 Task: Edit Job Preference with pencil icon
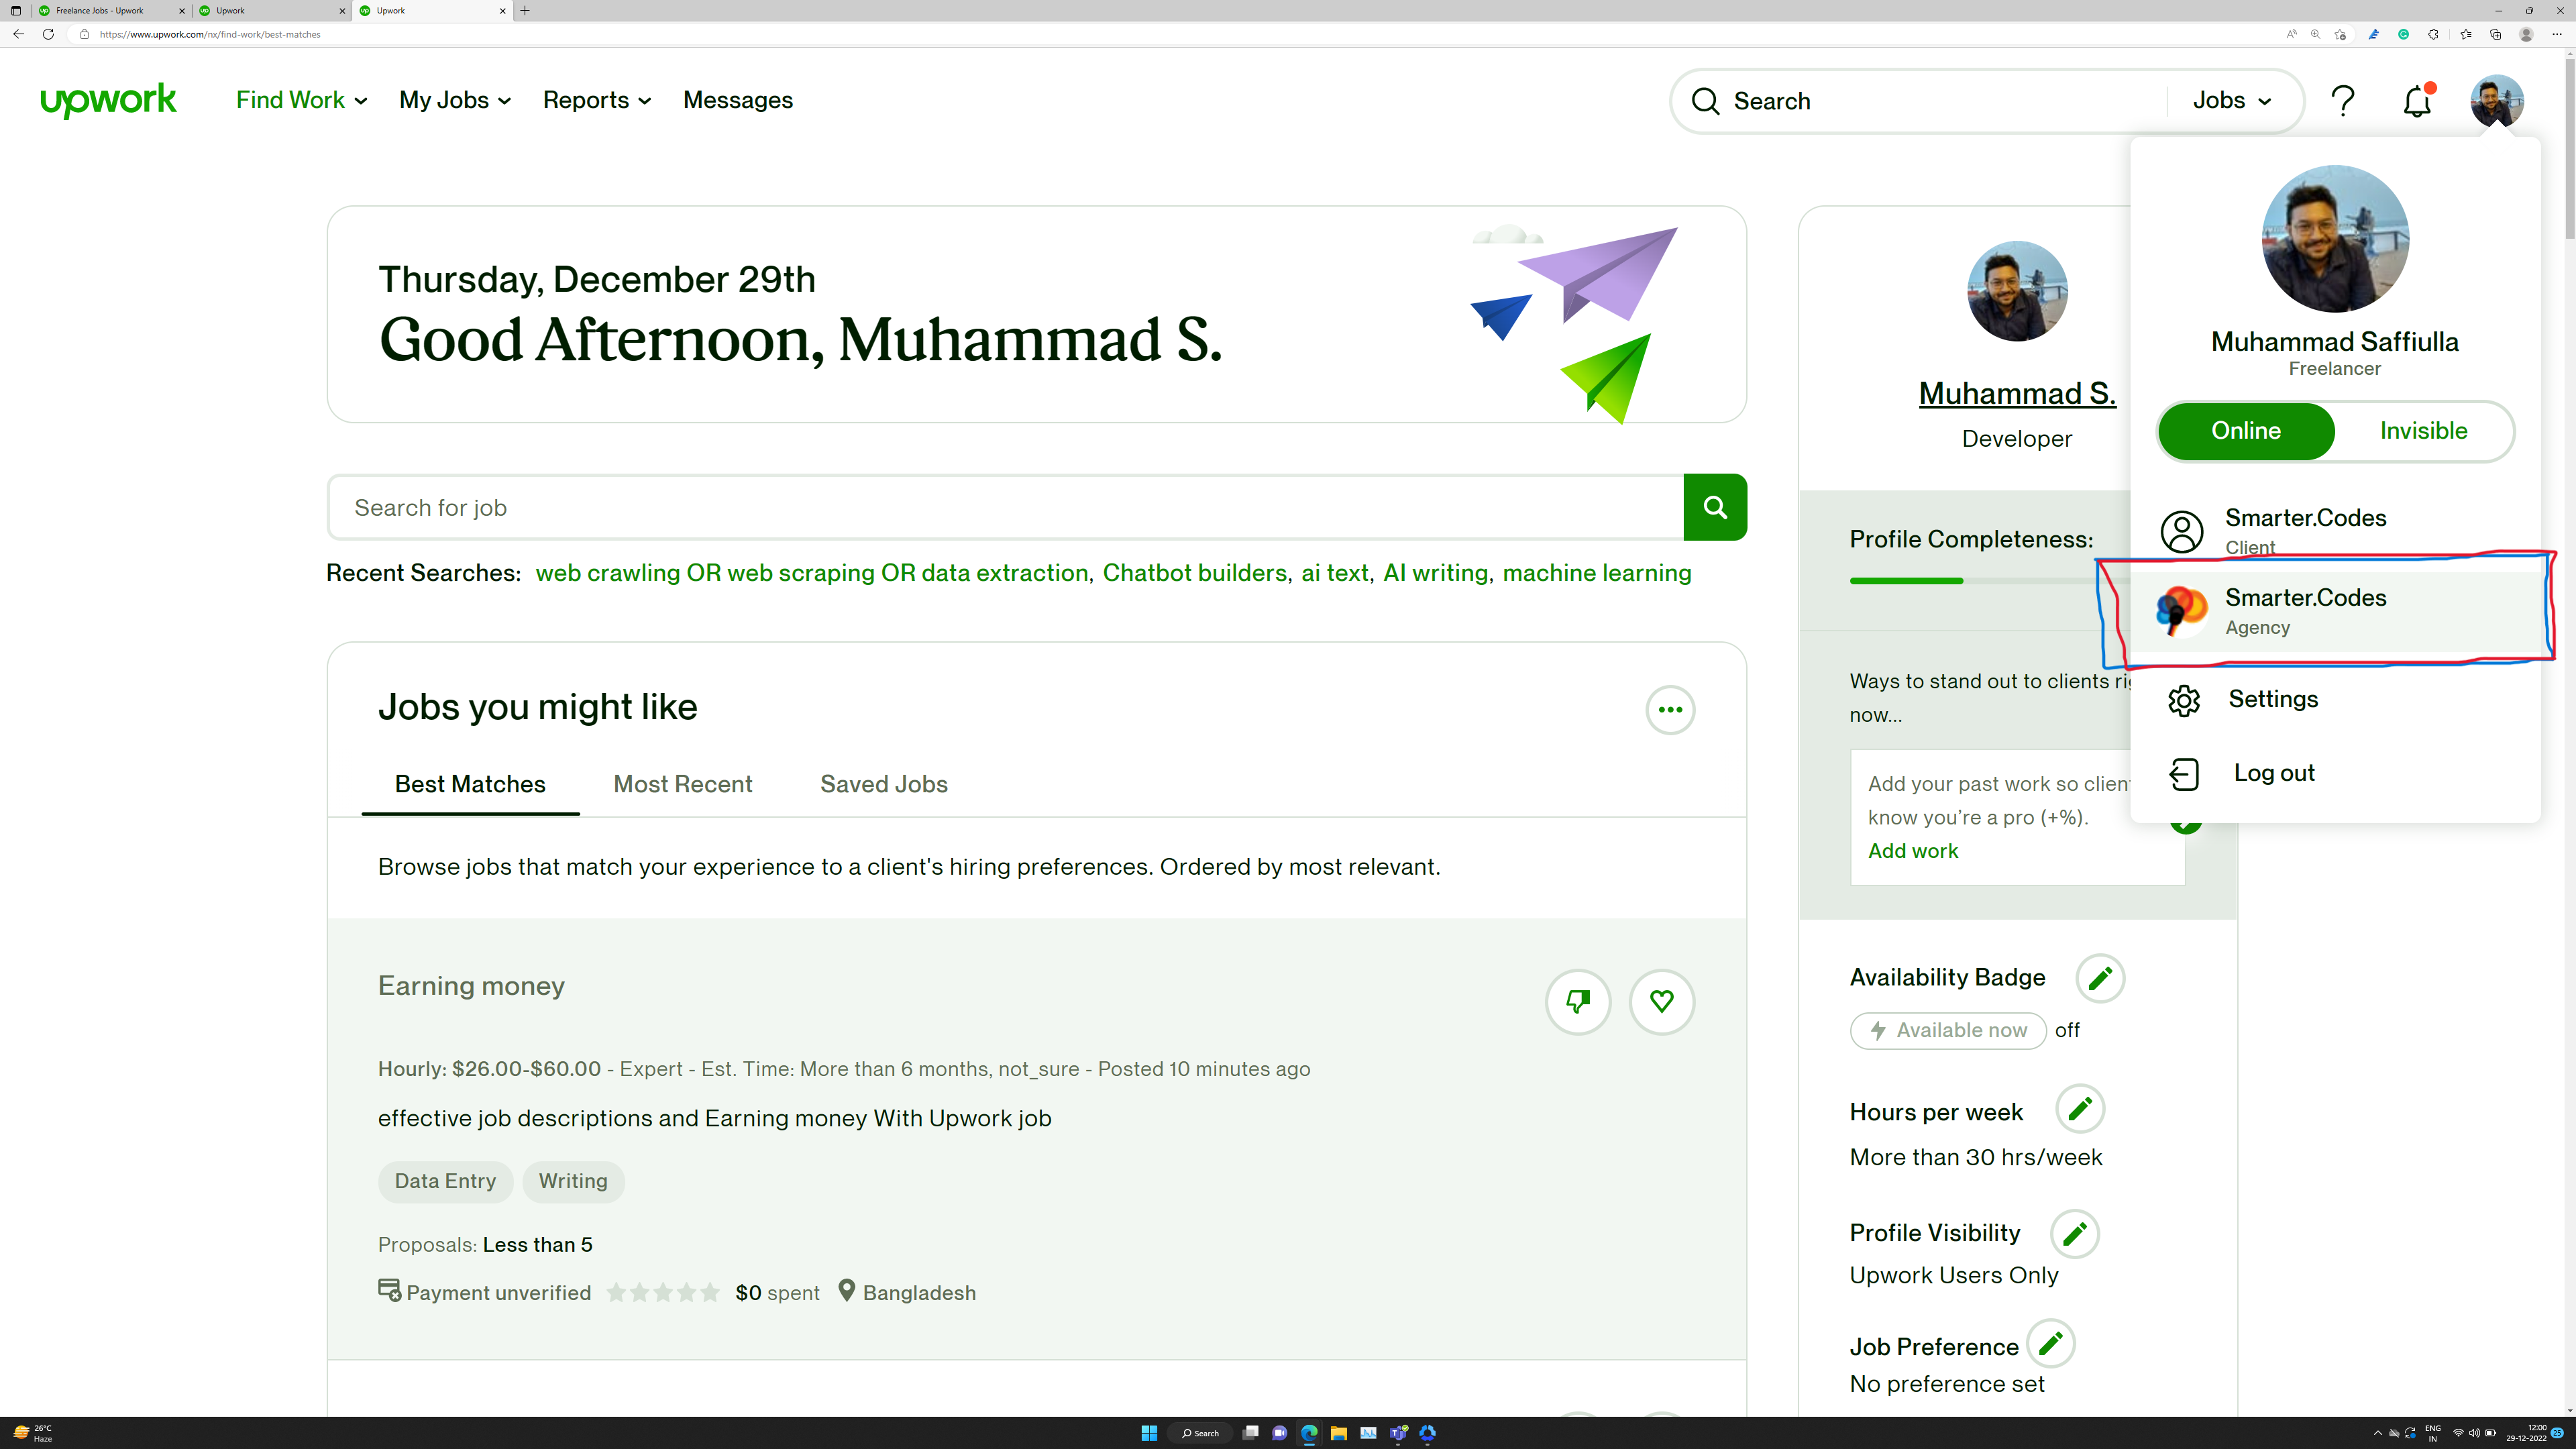point(2051,1343)
